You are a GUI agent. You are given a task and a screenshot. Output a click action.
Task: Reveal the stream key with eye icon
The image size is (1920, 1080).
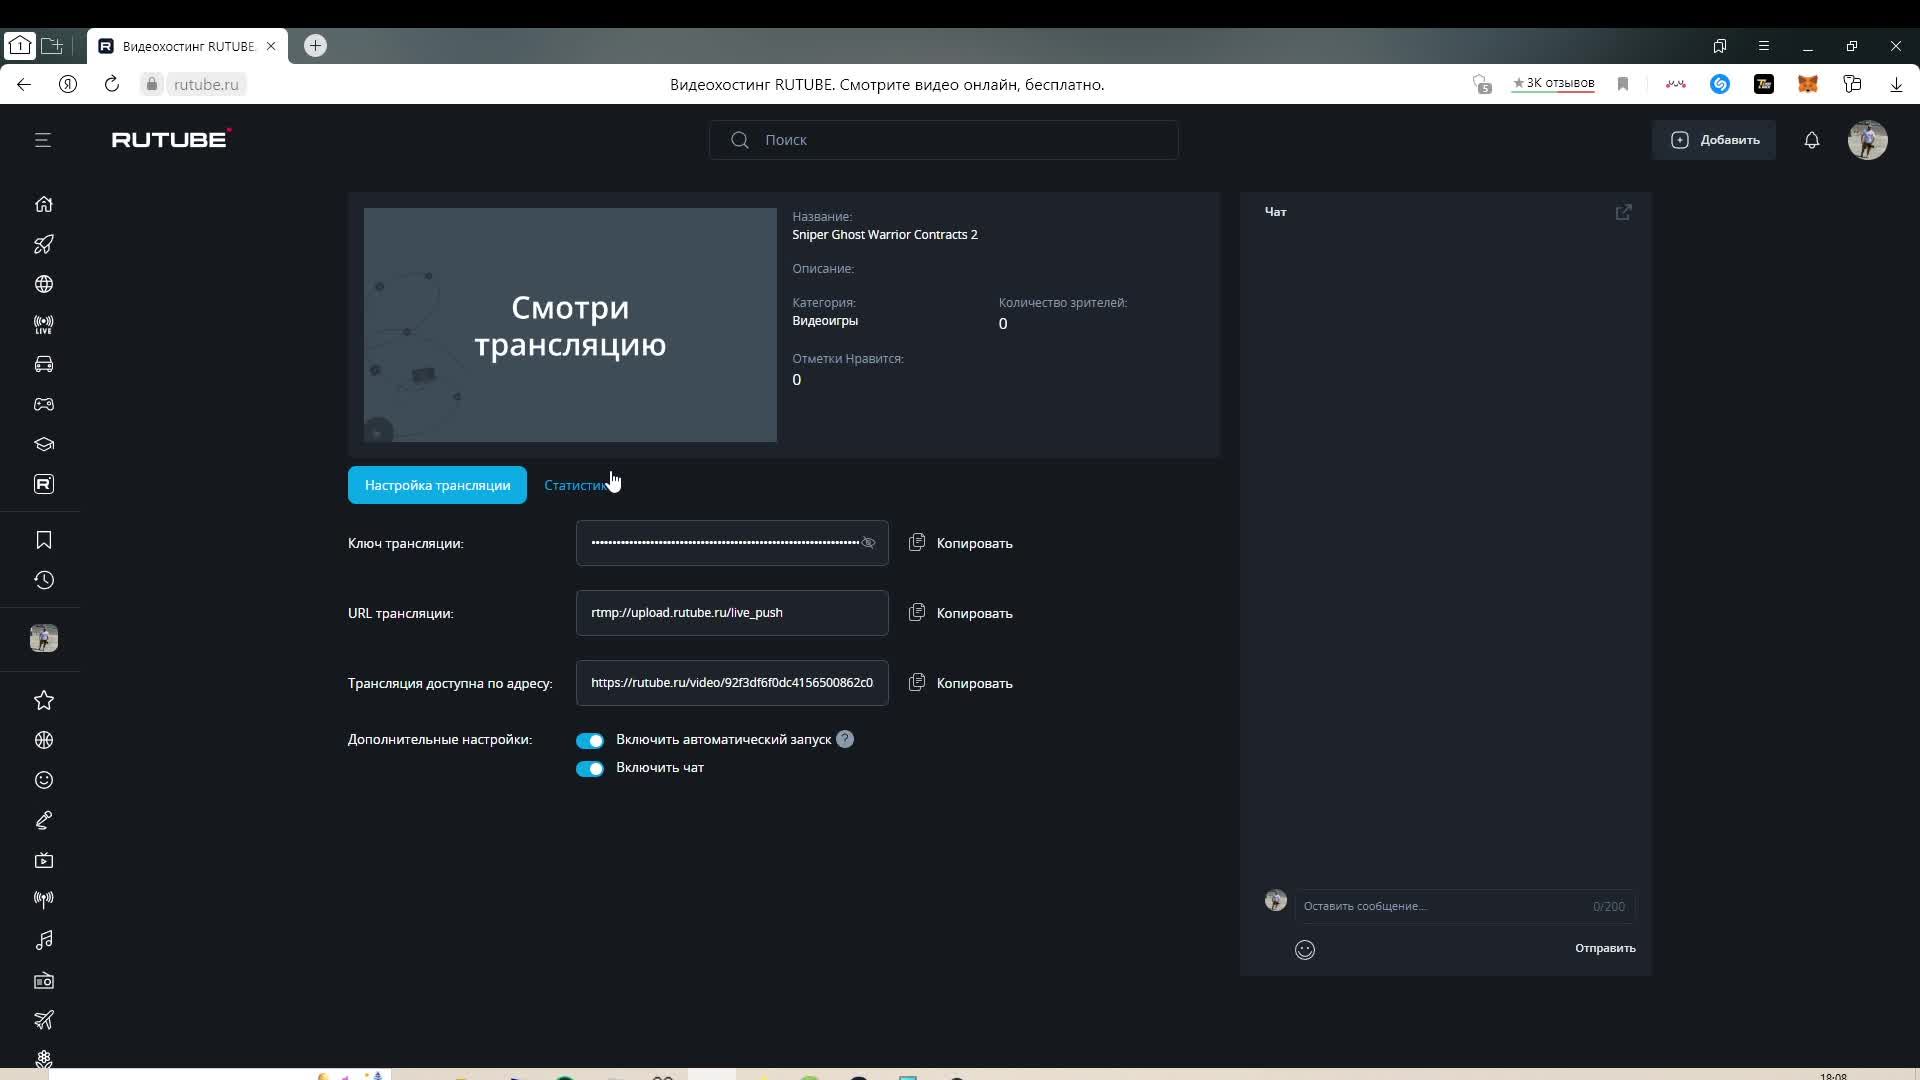click(x=868, y=543)
